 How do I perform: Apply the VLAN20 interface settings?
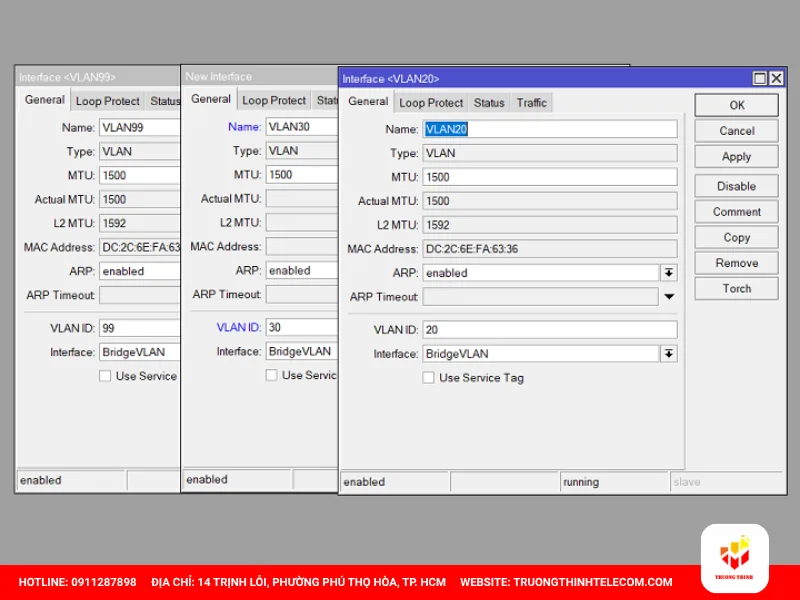click(736, 156)
